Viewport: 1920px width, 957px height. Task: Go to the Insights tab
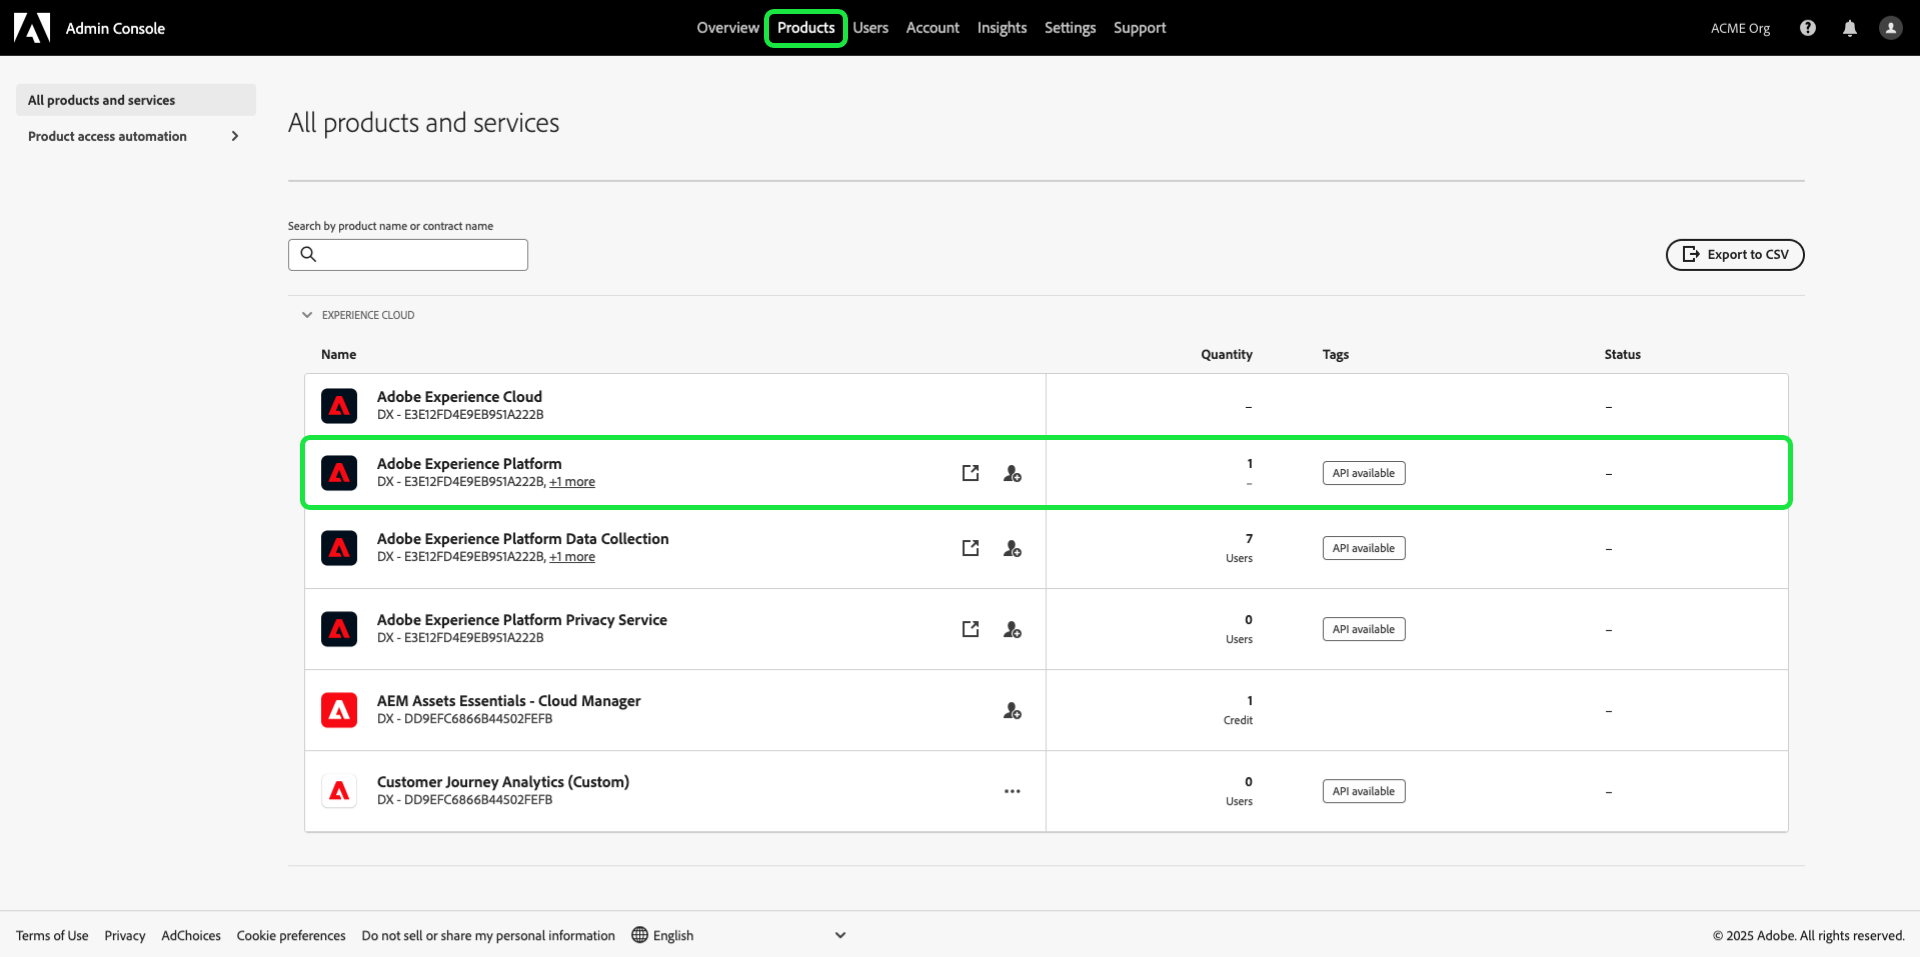pos(1002,28)
